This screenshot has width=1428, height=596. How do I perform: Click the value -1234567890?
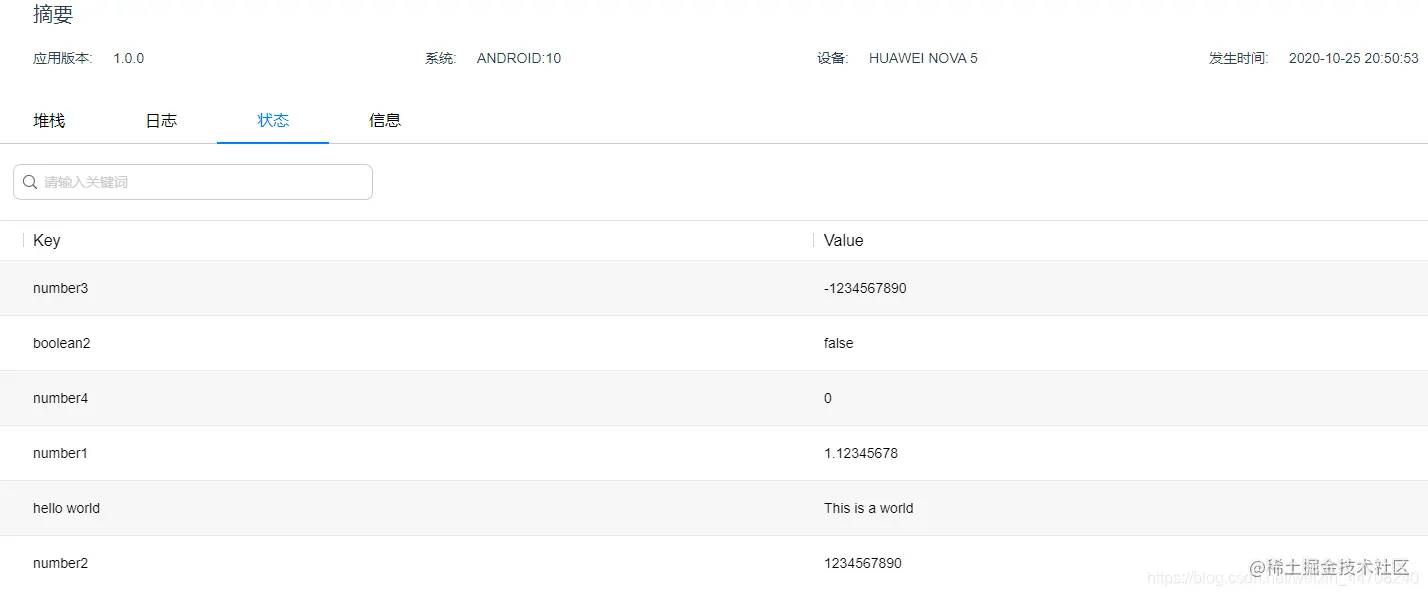point(865,288)
